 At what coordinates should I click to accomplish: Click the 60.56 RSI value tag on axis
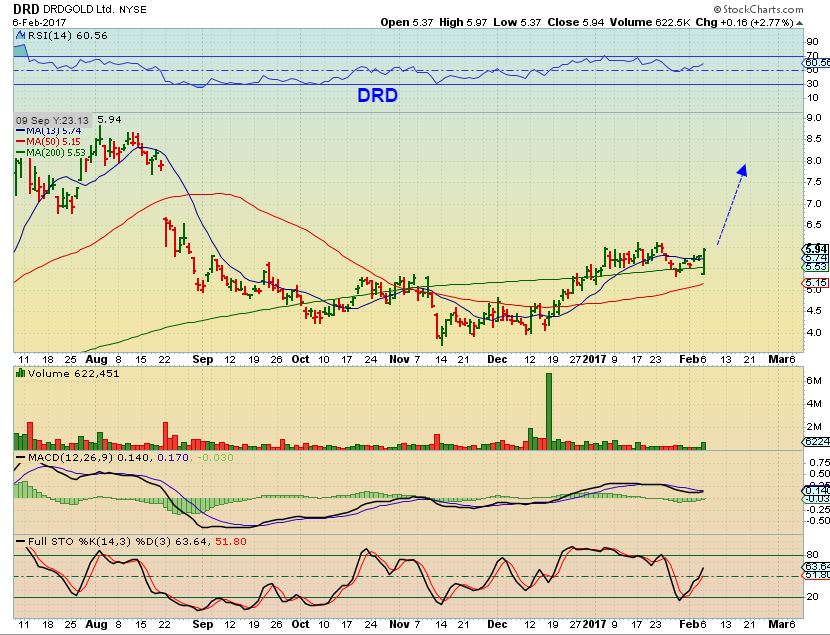pos(815,62)
